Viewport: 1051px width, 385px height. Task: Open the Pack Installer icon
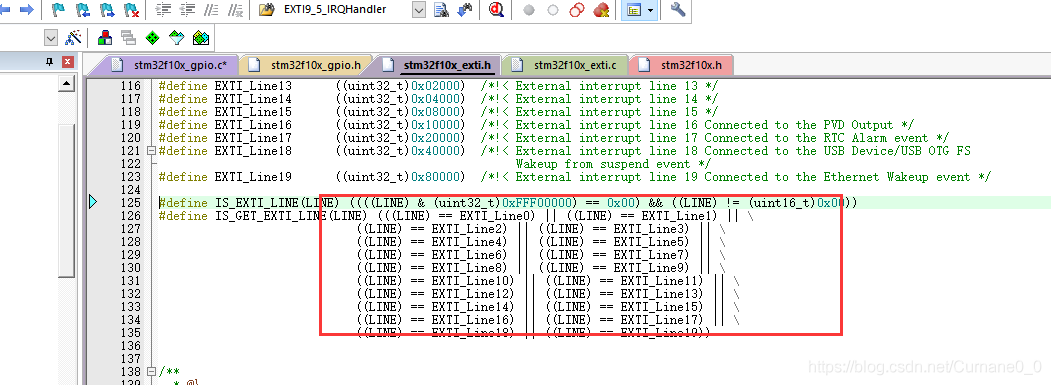200,37
